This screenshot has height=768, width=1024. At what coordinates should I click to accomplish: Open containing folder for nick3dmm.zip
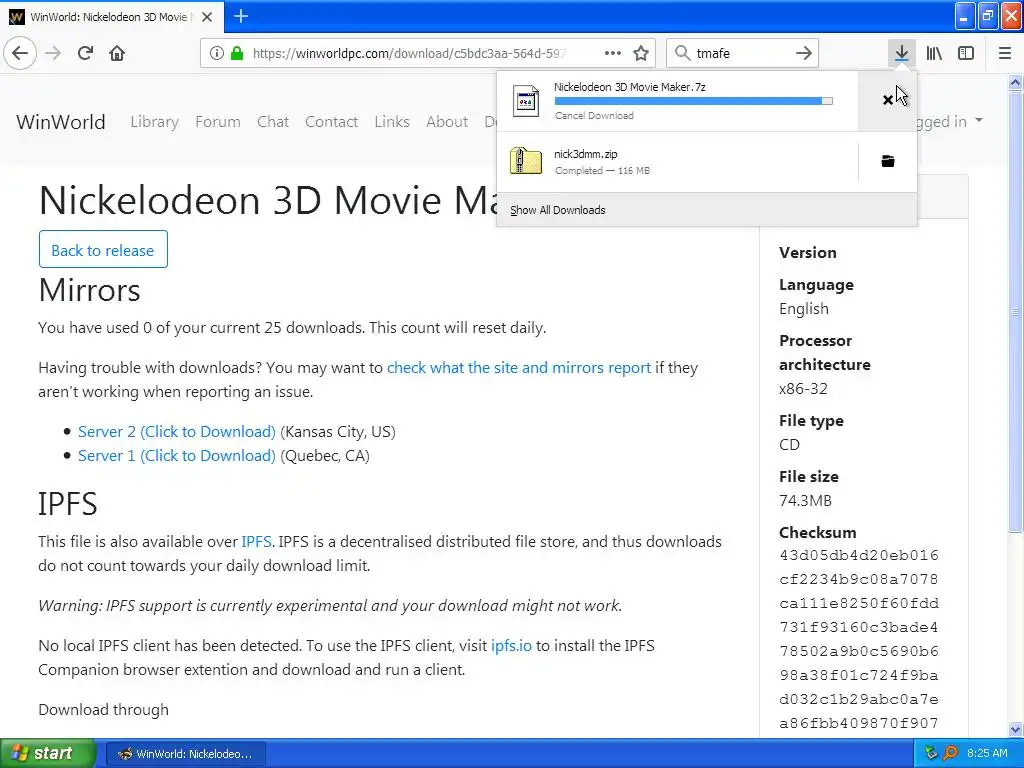[888, 161]
